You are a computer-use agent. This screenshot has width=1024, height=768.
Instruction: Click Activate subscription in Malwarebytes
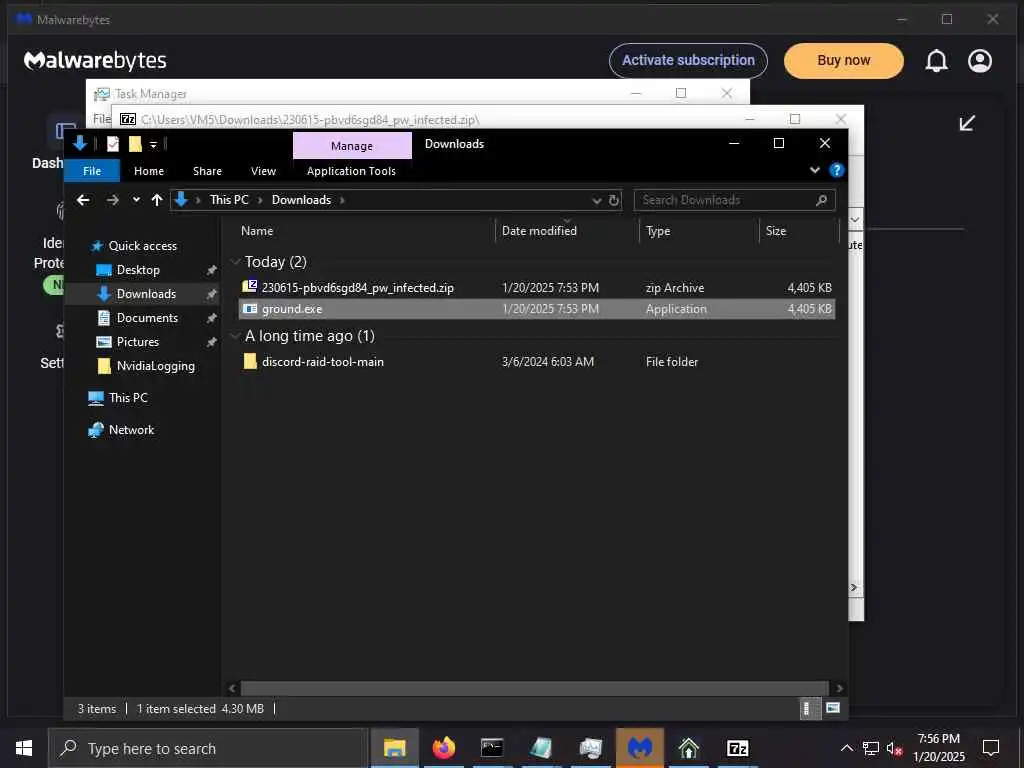coord(688,60)
